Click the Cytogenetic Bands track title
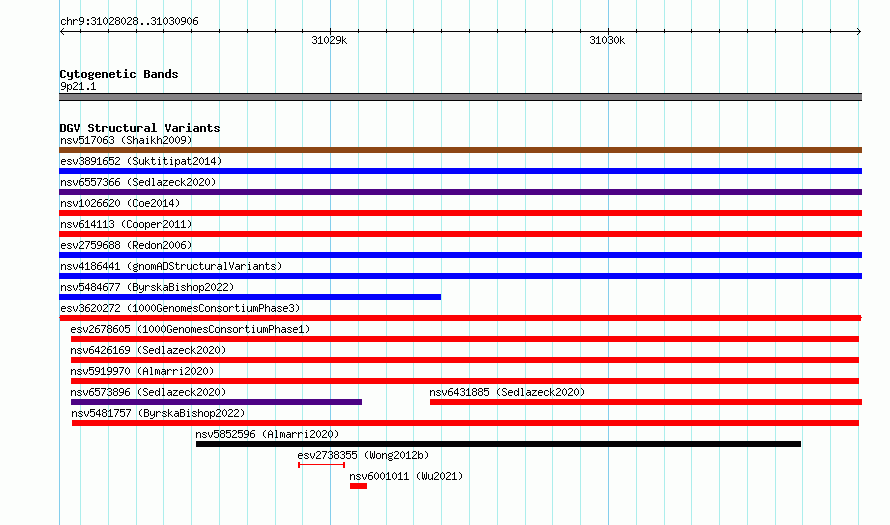This screenshot has width=890, height=525. click(119, 74)
